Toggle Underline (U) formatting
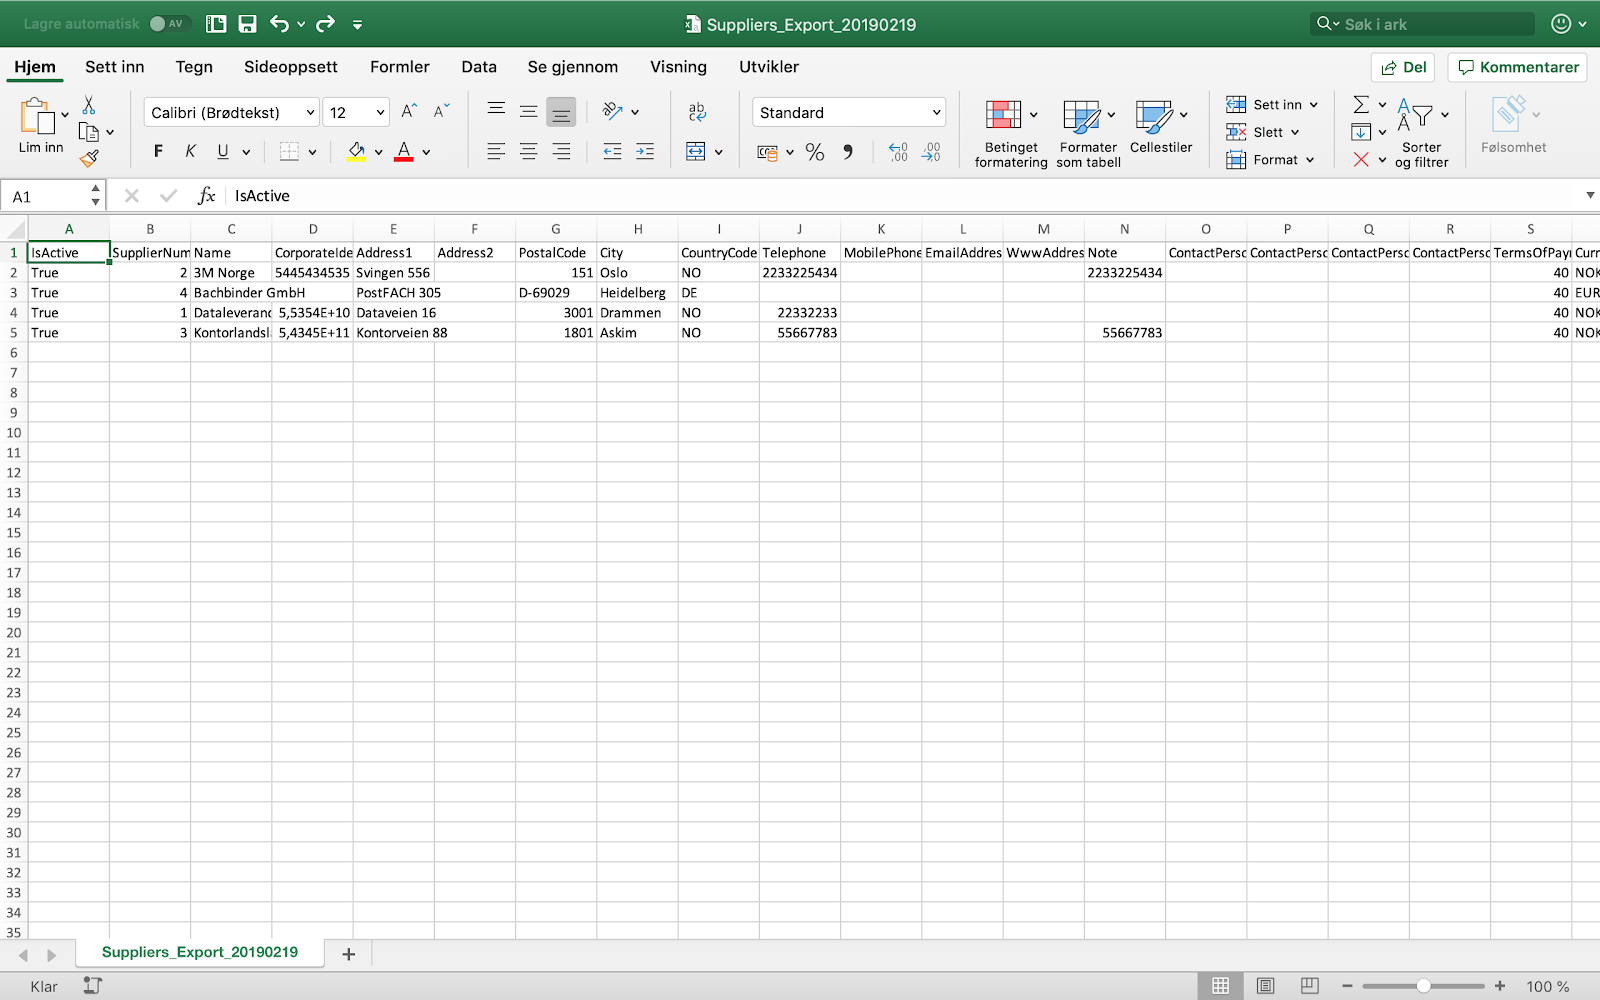Image resolution: width=1600 pixels, height=1000 pixels. (222, 151)
